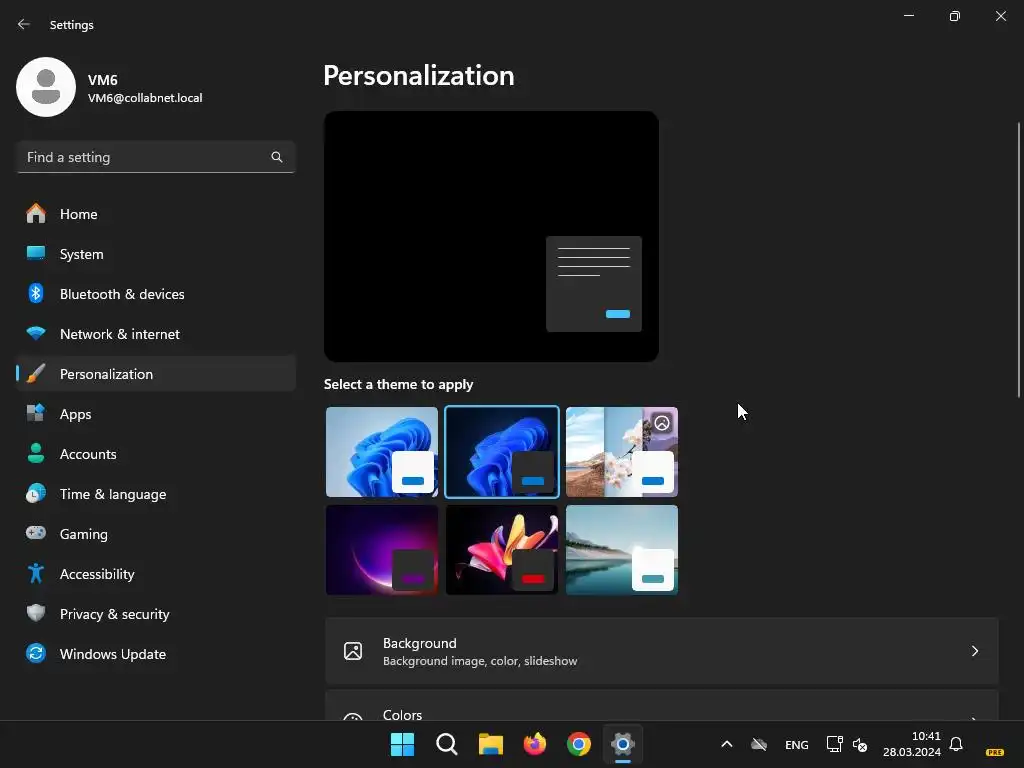Screen dimensions: 1024x768
Task: Apply the lake Sunrise theme
Action: (622, 550)
